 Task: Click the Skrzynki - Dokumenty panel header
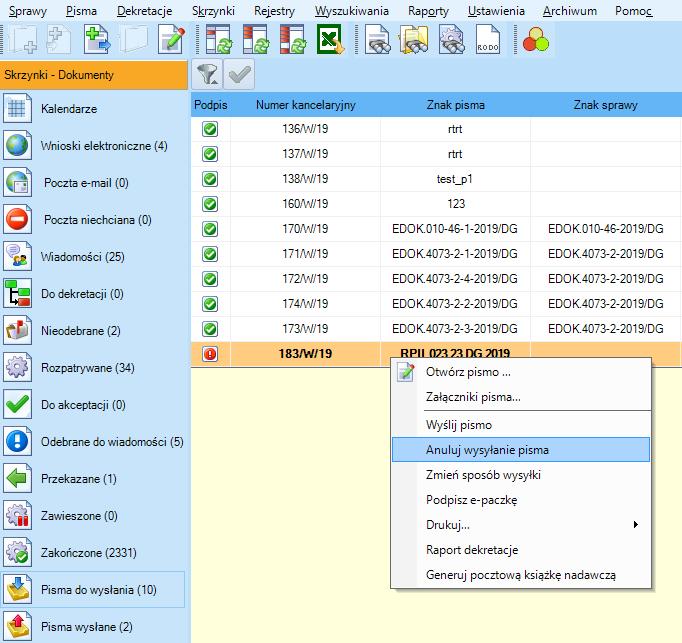94,75
